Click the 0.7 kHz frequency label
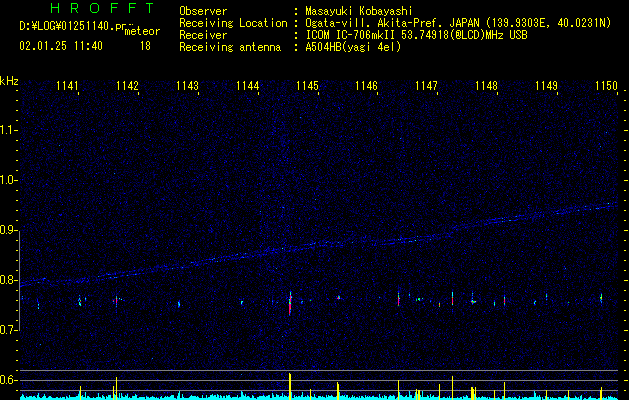The height and width of the screenshot is (400, 629). (8, 330)
